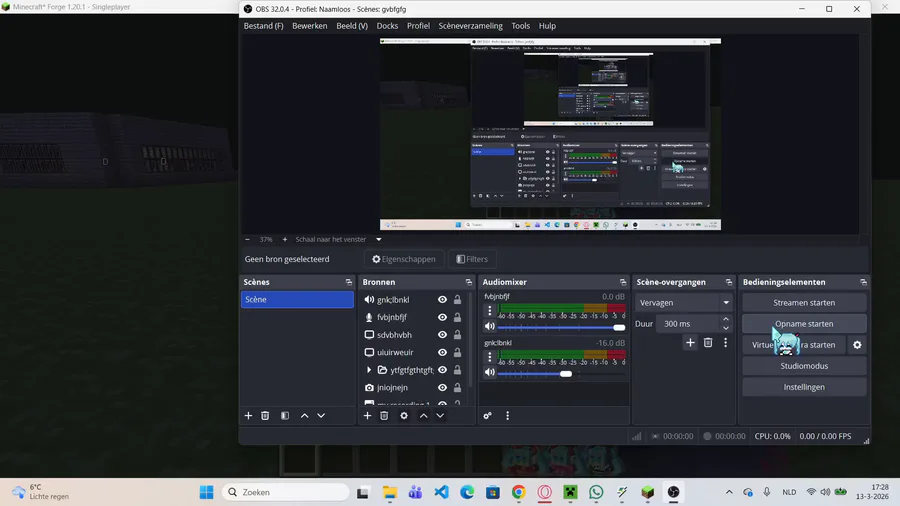Image resolution: width=900 pixels, height=506 pixels.
Task: Open Profiel menu
Action: pos(418,26)
